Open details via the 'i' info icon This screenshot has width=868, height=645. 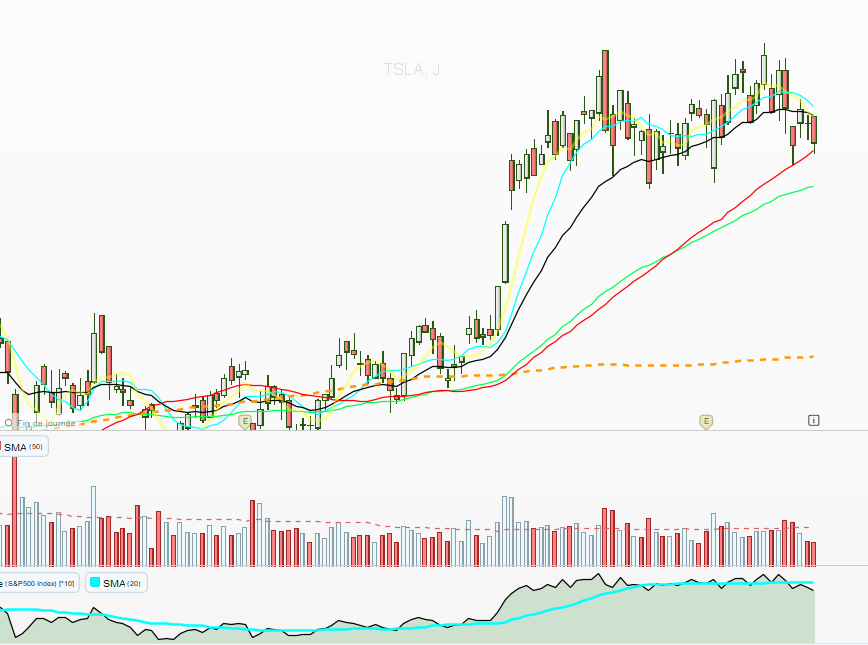pyautogui.click(x=813, y=421)
